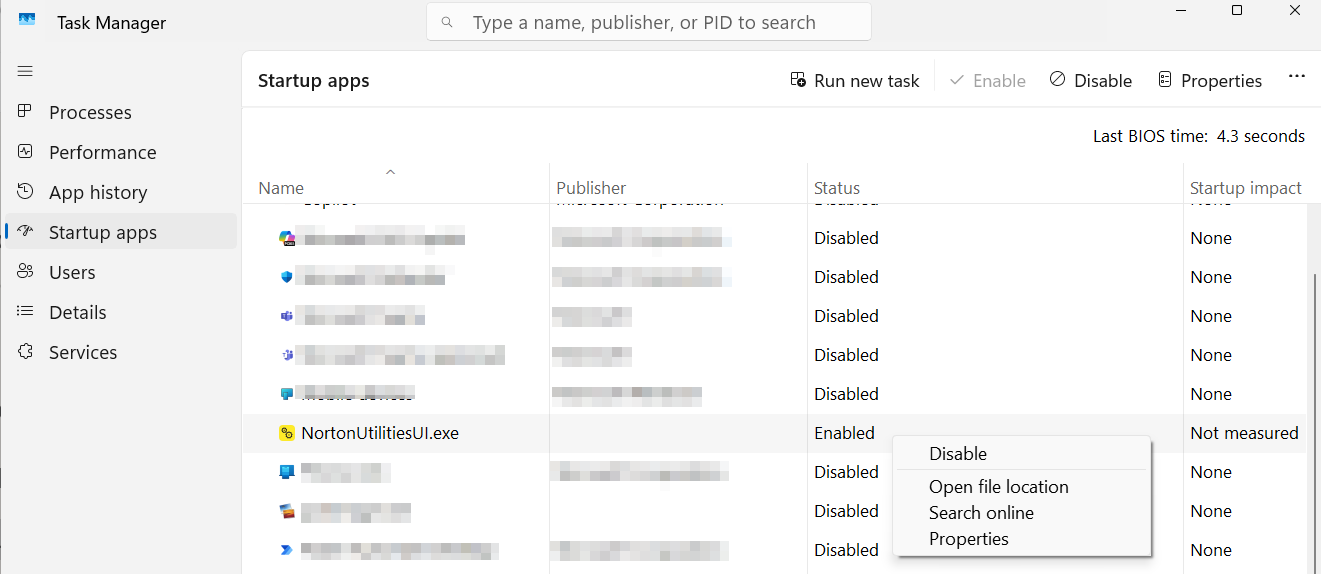
Task: Click the Task Manager app icon in title bar
Action: click(x=27, y=21)
